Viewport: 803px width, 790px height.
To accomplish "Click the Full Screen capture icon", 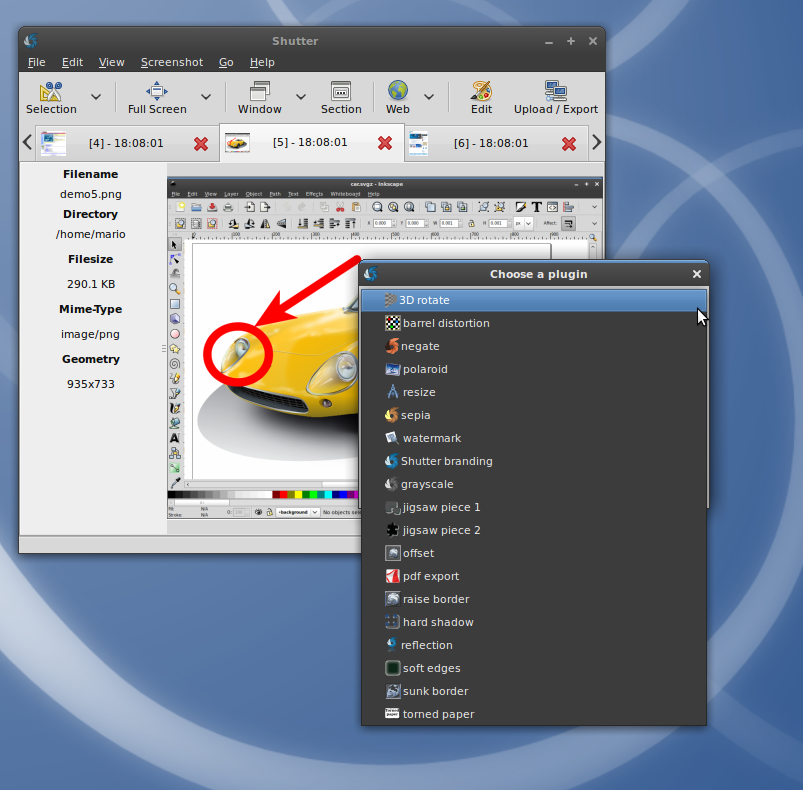I will (157, 91).
